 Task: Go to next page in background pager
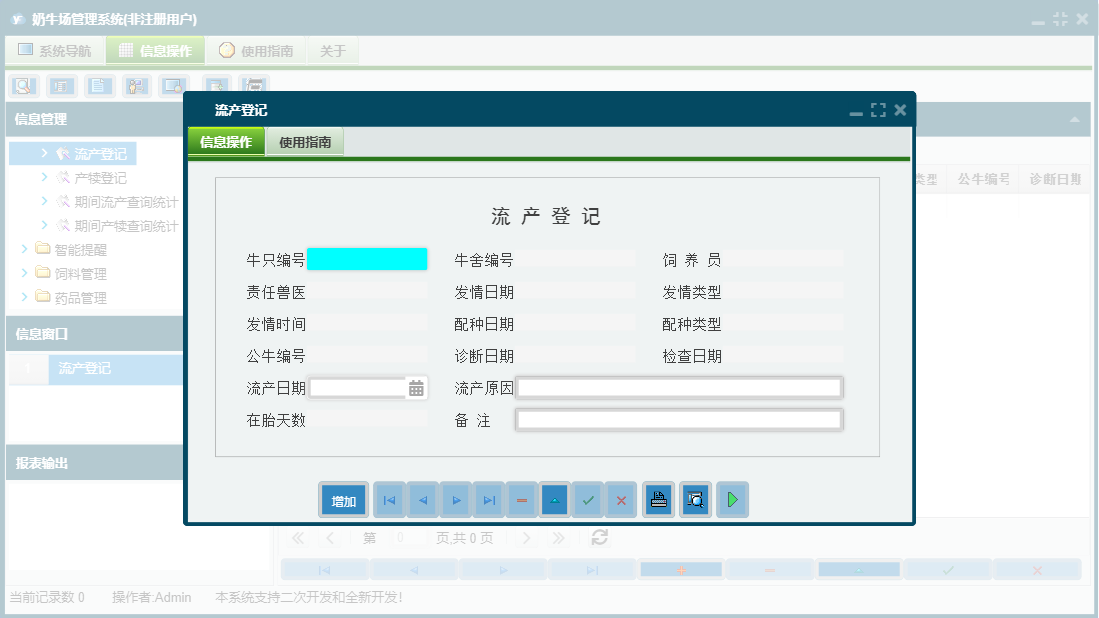(x=526, y=538)
